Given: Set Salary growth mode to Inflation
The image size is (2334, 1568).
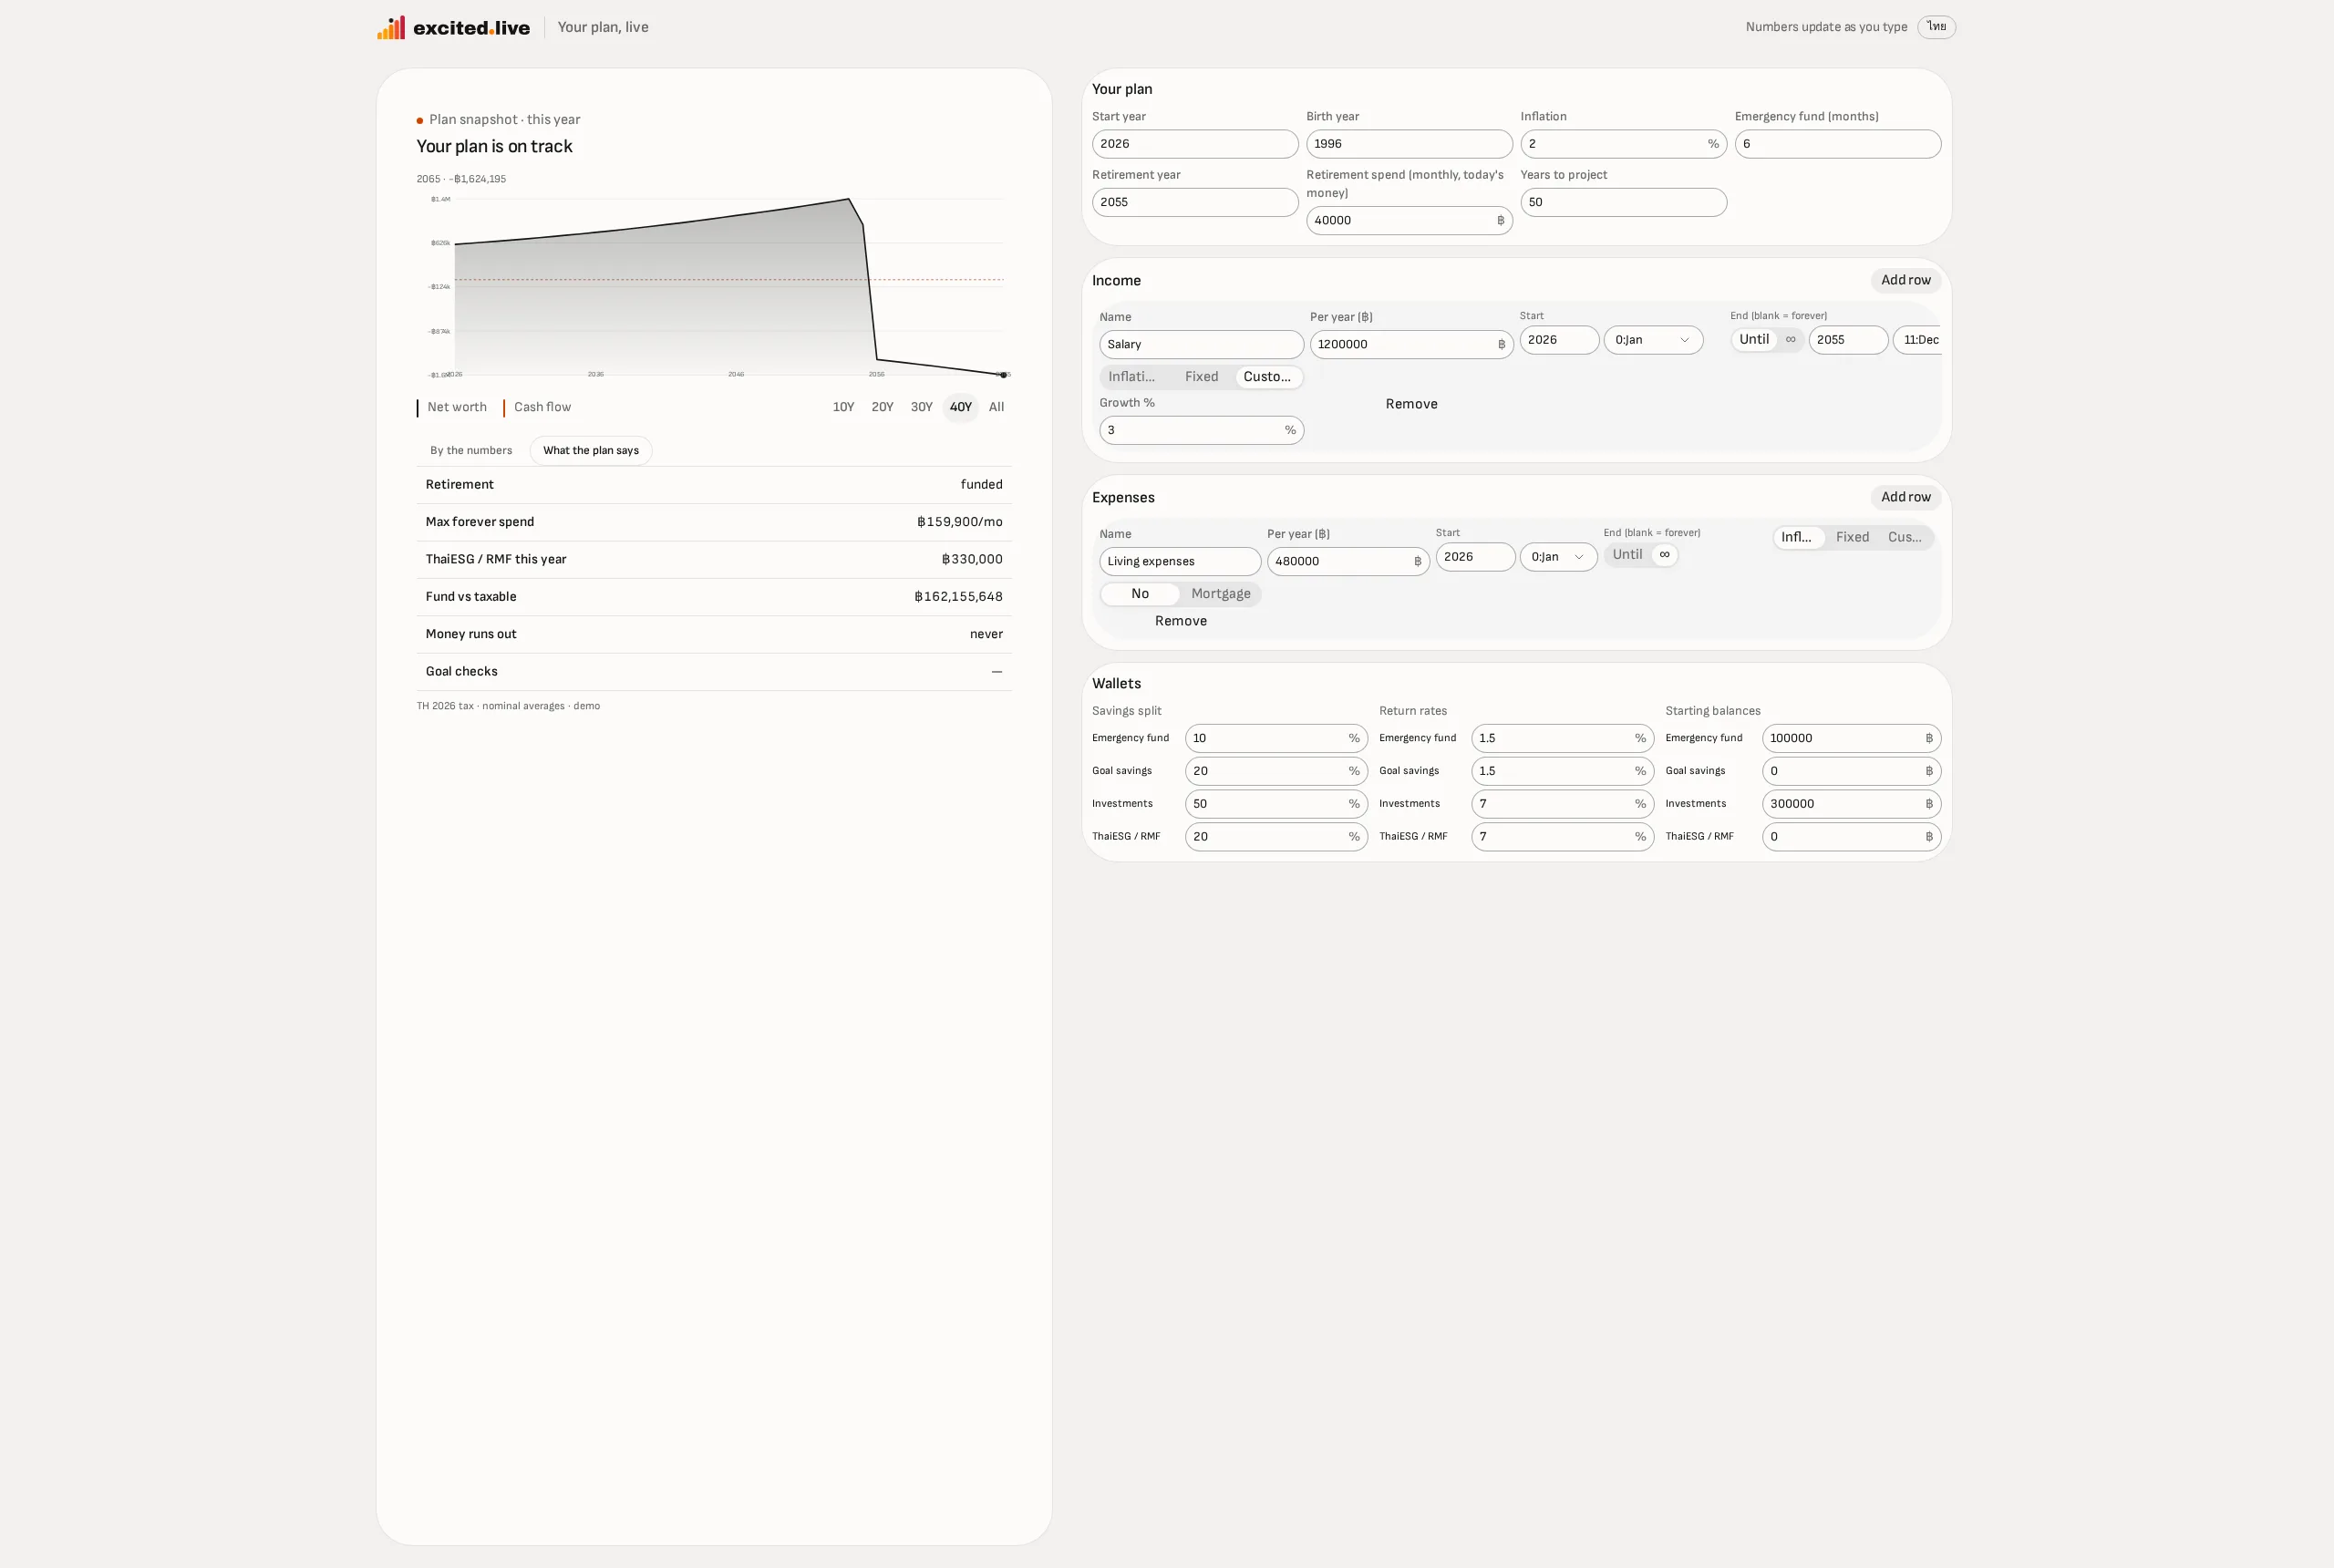Looking at the screenshot, I should point(1131,377).
